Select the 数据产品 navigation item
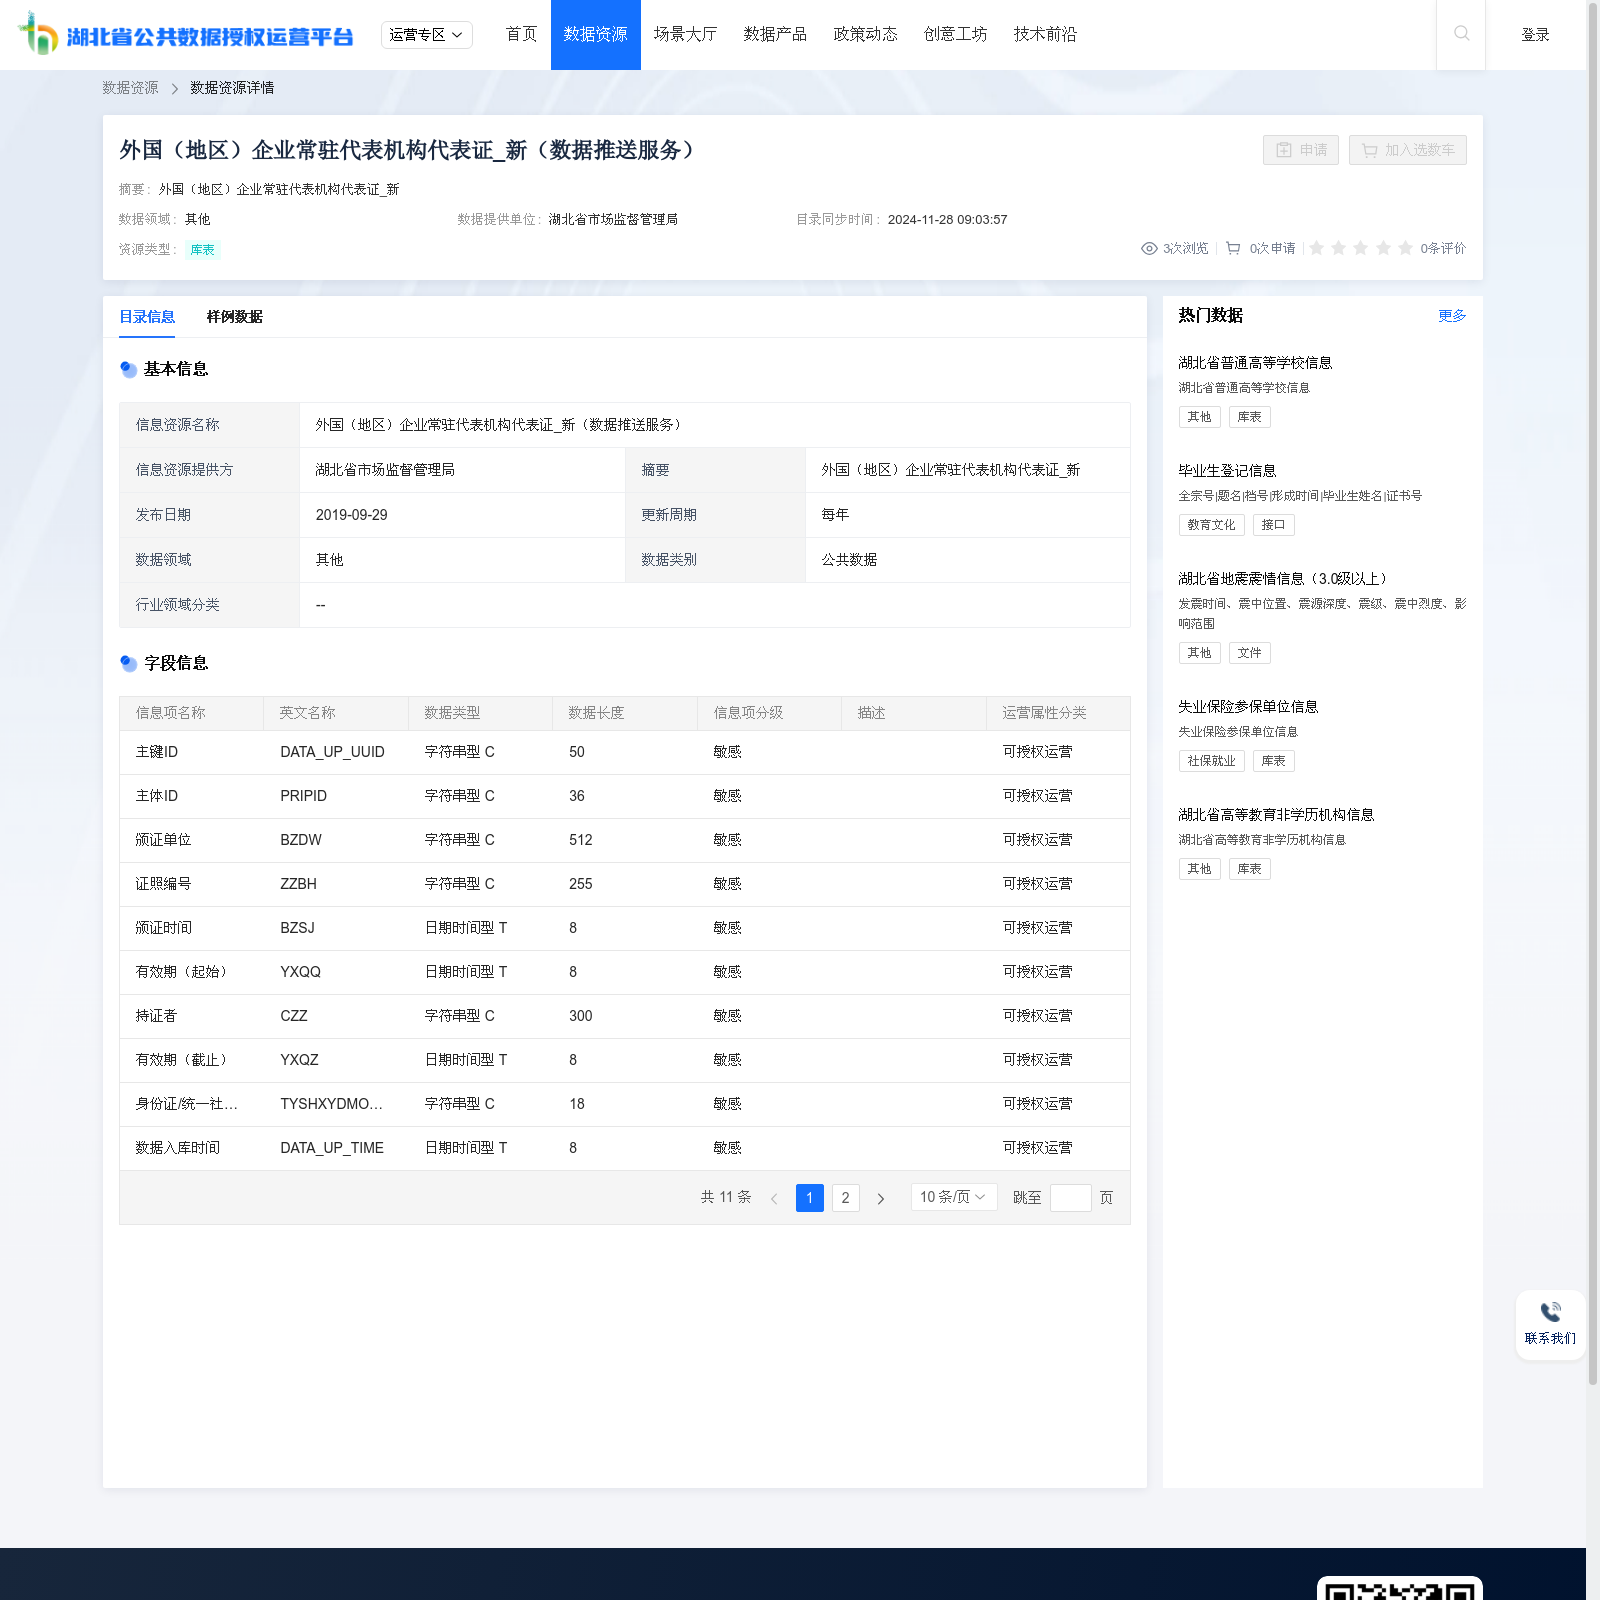1600x1600 pixels. [775, 35]
